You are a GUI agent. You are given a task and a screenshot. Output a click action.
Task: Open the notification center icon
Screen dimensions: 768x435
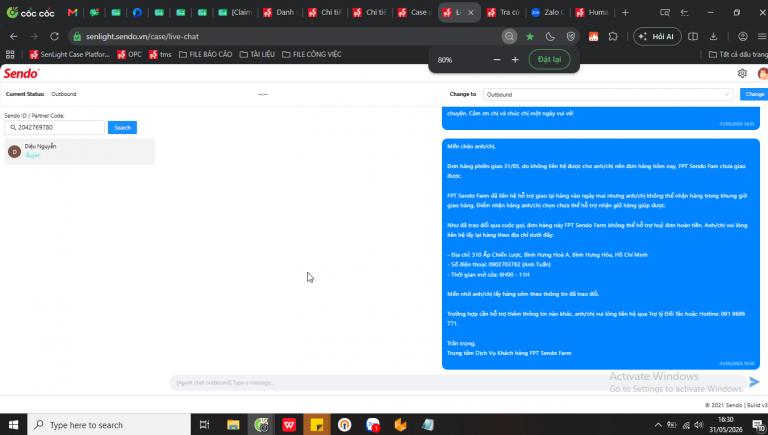coord(758,425)
